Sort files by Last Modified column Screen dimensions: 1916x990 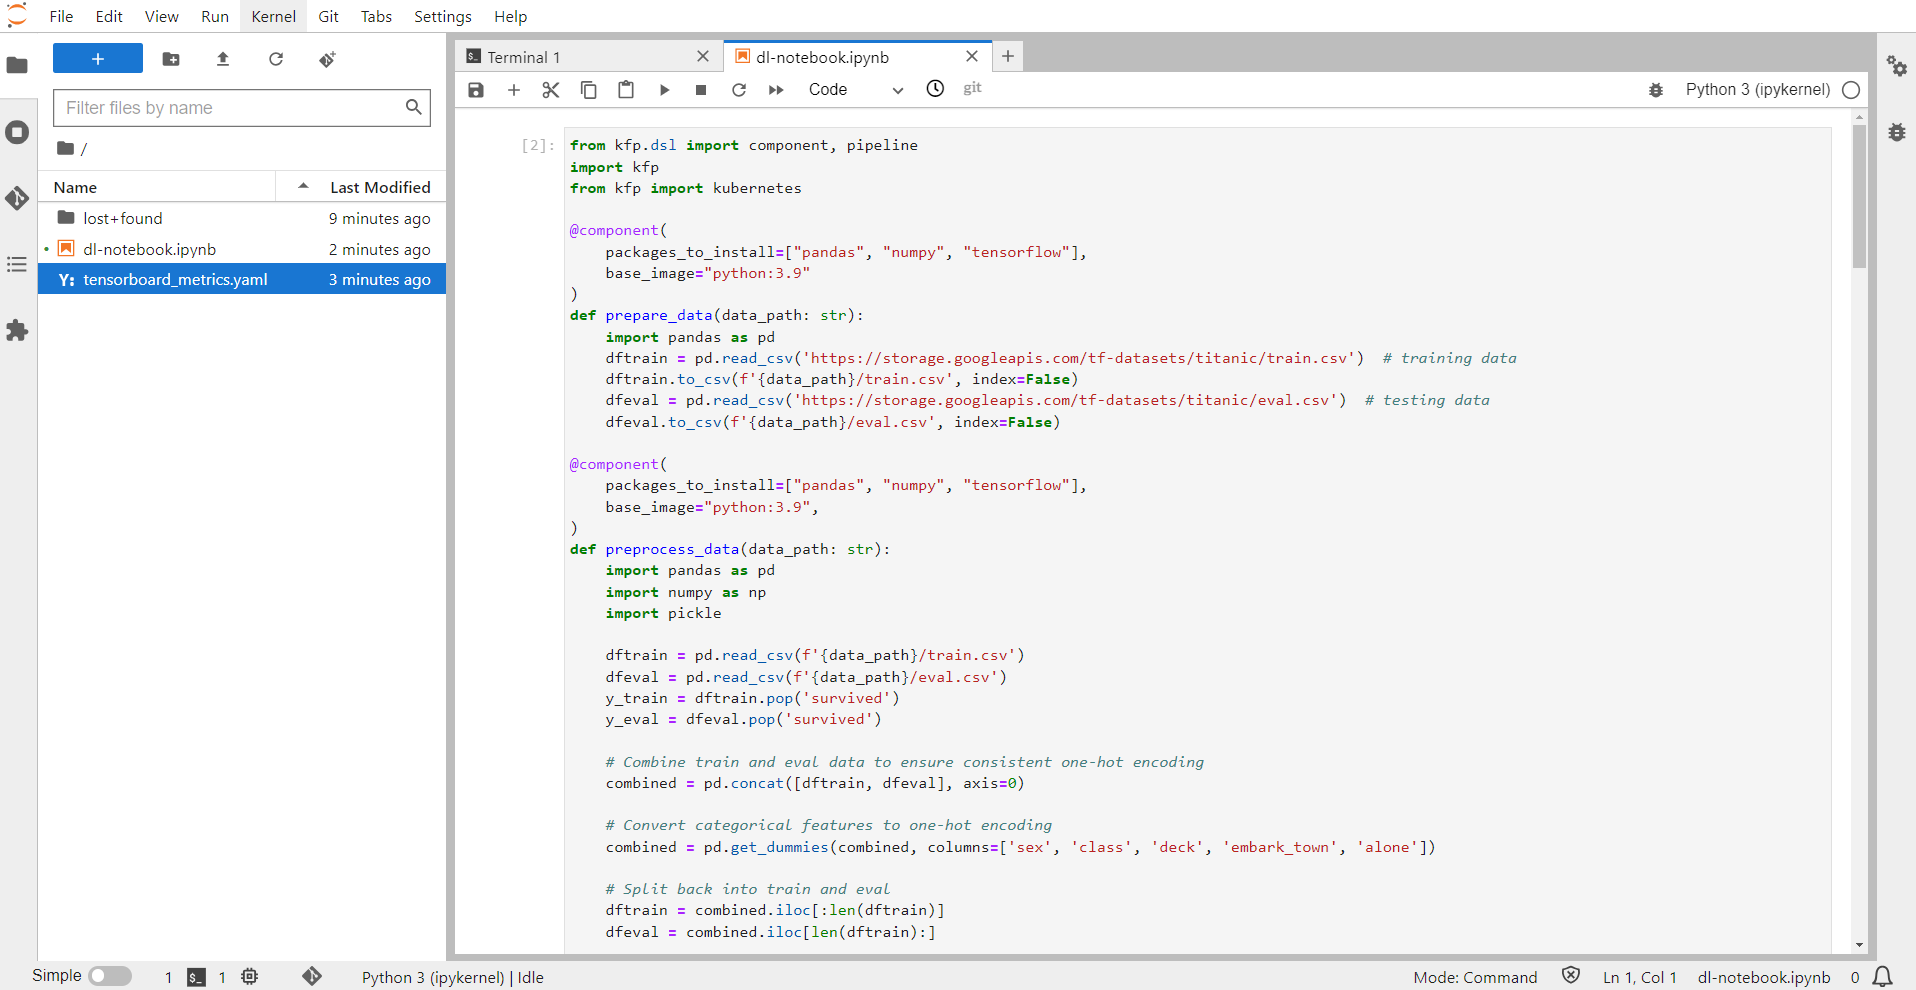pos(361,187)
